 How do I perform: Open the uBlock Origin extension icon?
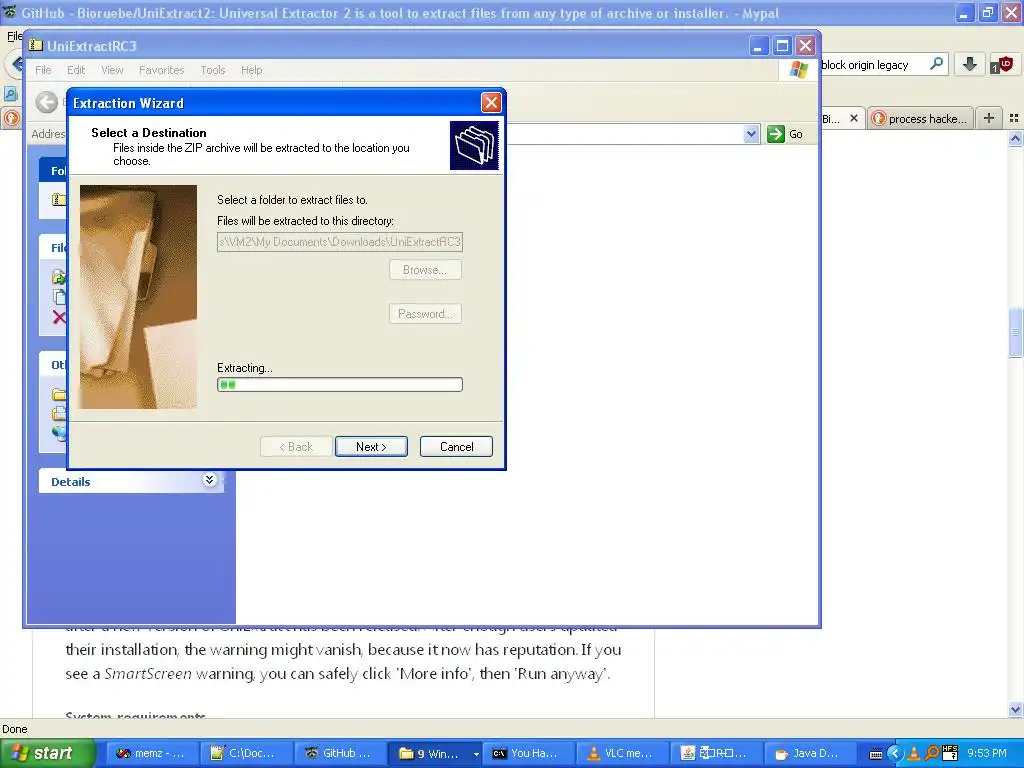click(x=1001, y=65)
